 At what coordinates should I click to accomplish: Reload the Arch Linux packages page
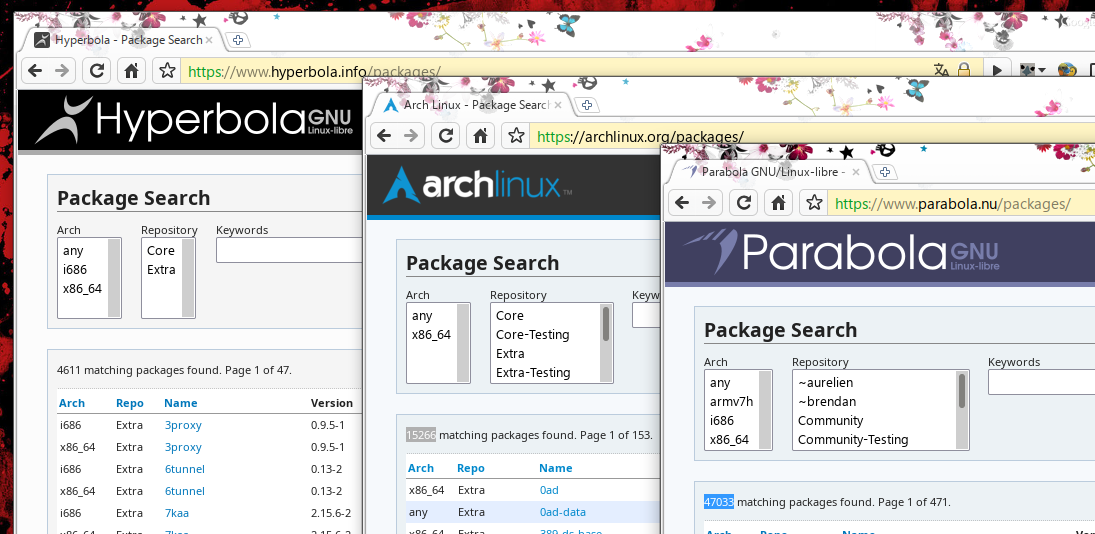click(446, 135)
